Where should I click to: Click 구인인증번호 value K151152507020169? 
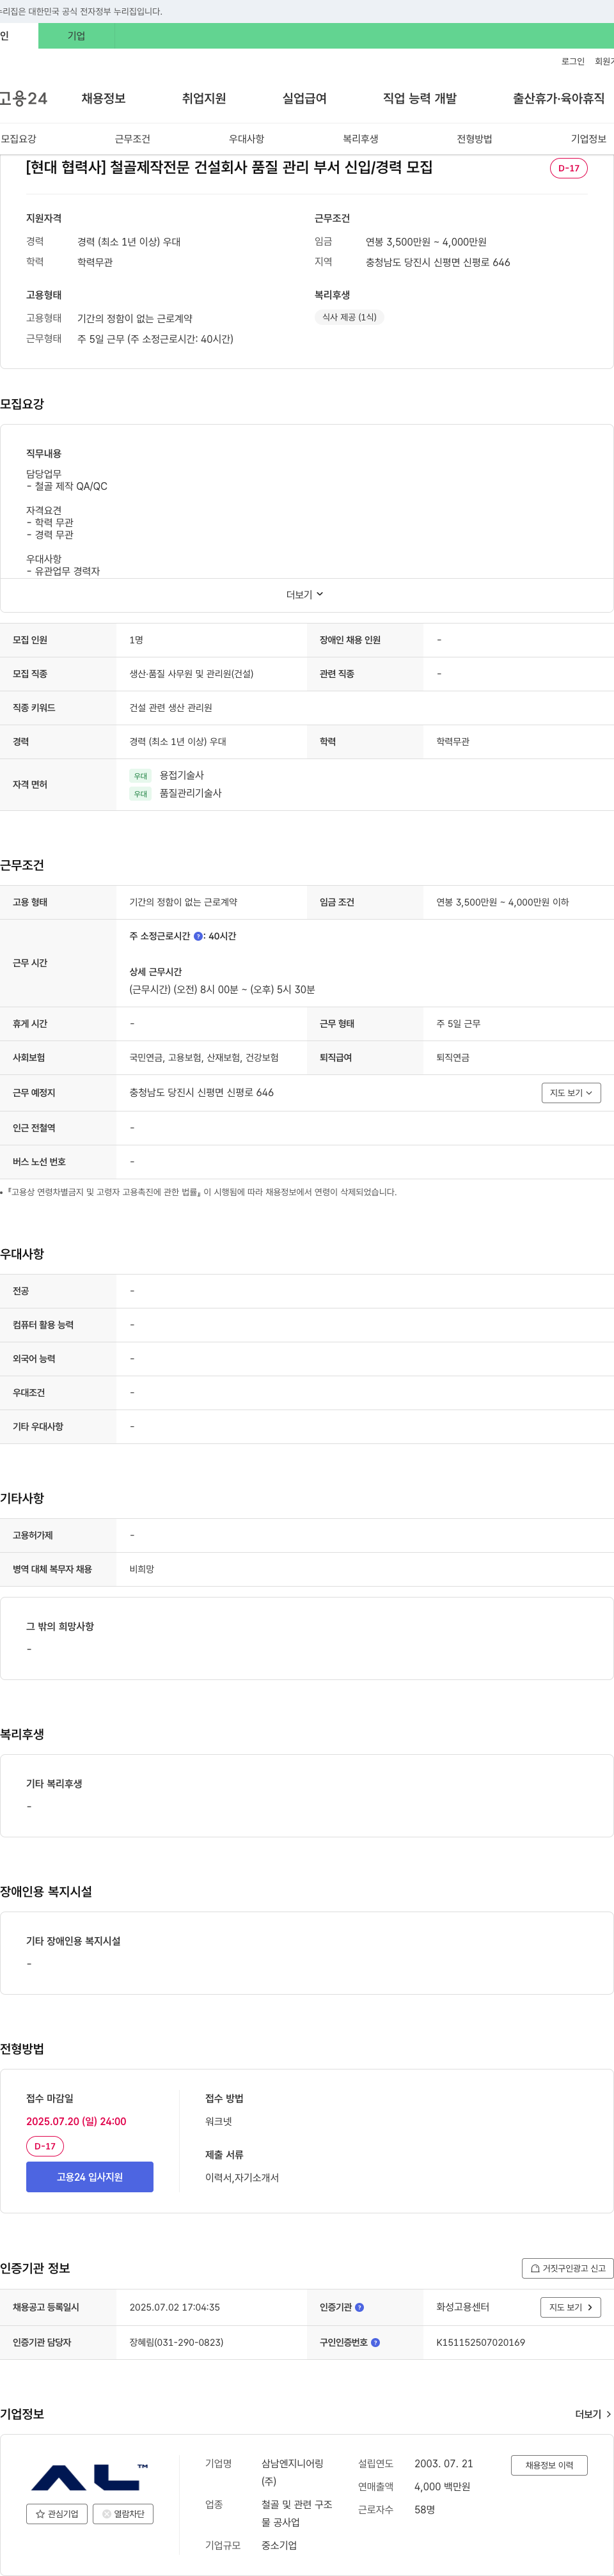[480, 2343]
